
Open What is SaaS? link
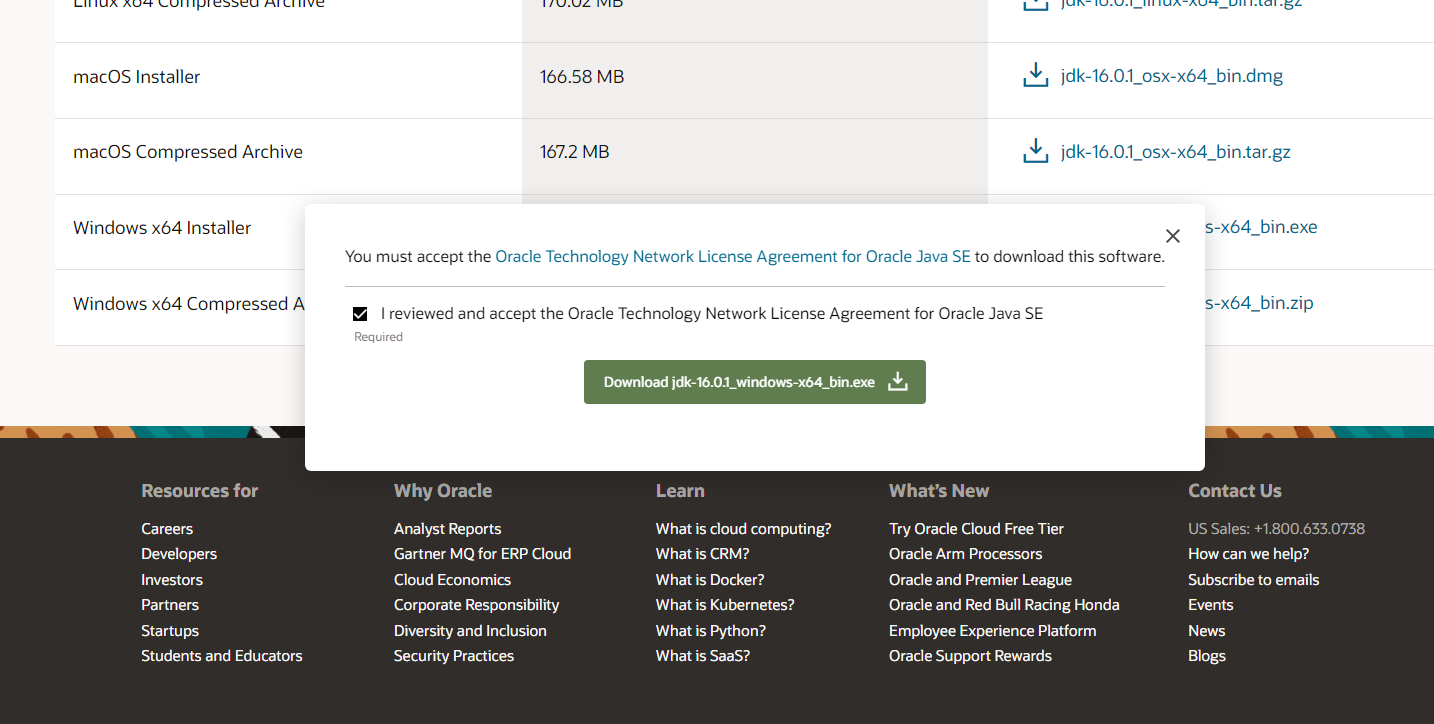pos(703,656)
